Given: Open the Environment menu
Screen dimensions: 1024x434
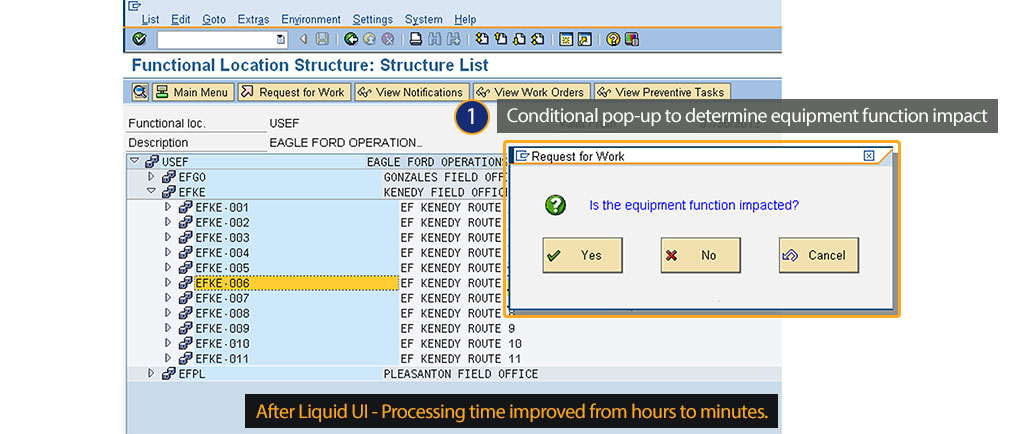Looking at the screenshot, I should (311, 19).
